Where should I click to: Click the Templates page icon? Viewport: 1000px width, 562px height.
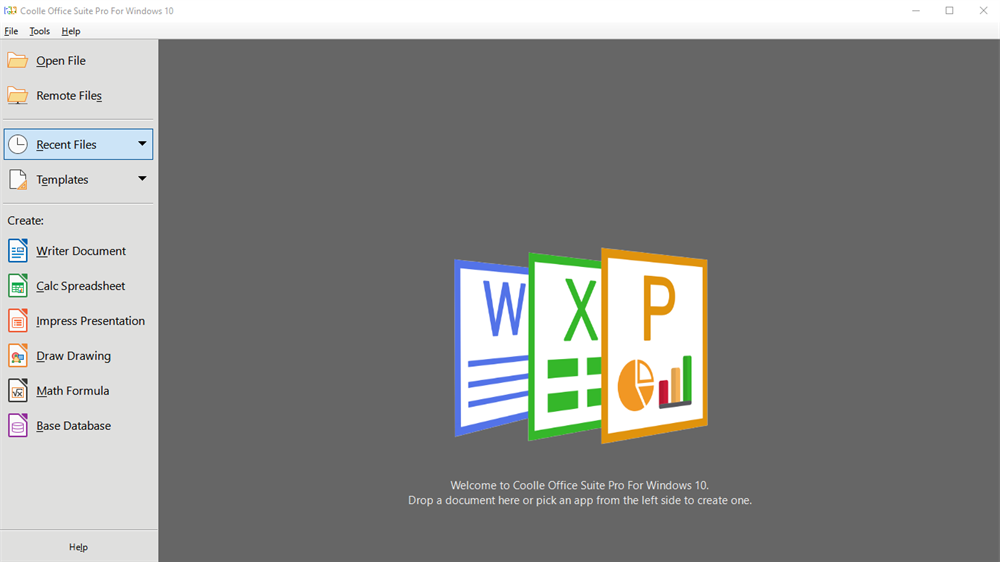[x=18, y=180]
